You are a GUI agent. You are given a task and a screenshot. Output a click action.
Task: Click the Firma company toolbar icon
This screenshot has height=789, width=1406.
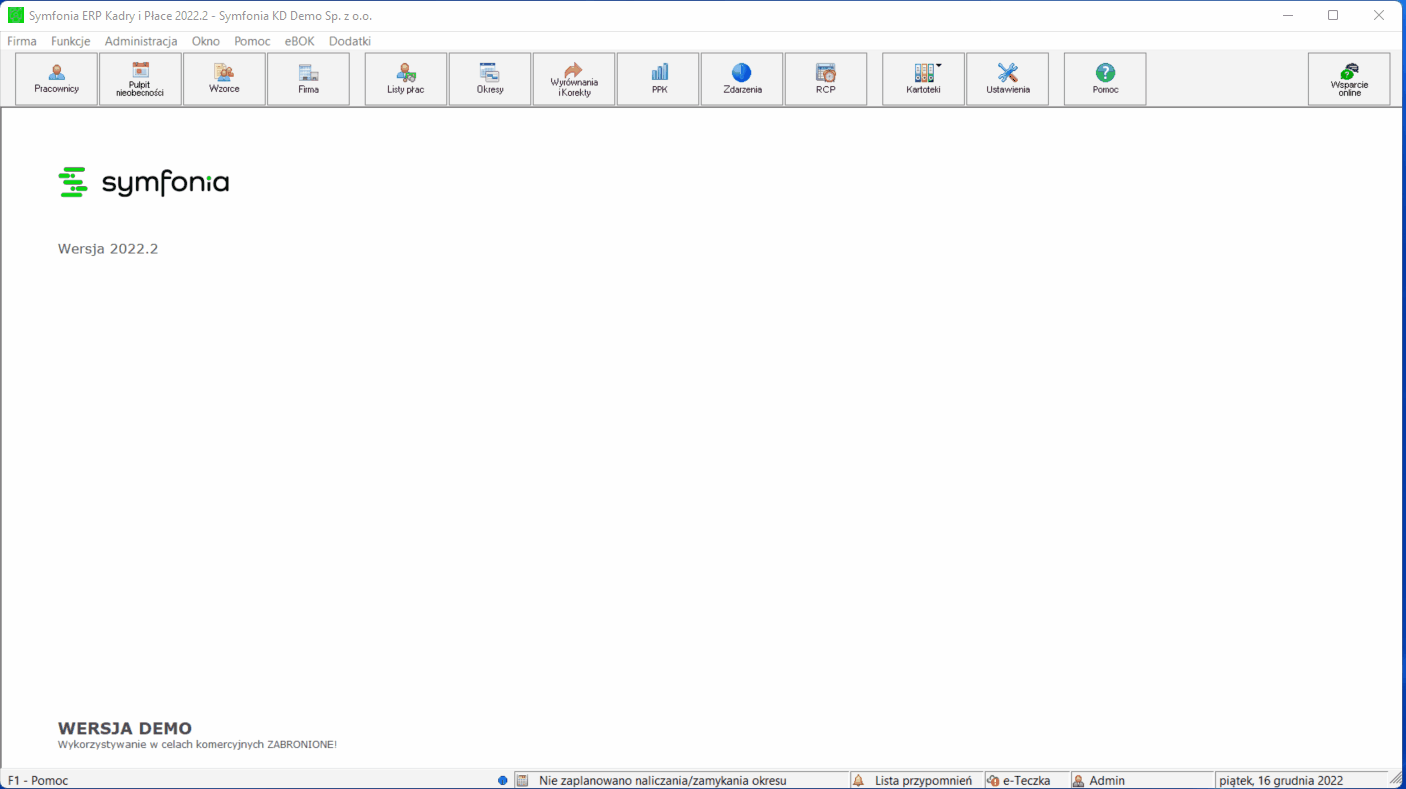(309, 79)
